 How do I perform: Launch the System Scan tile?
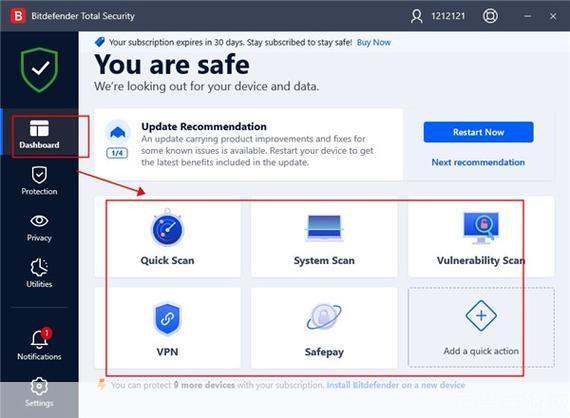tap(324, 237)
